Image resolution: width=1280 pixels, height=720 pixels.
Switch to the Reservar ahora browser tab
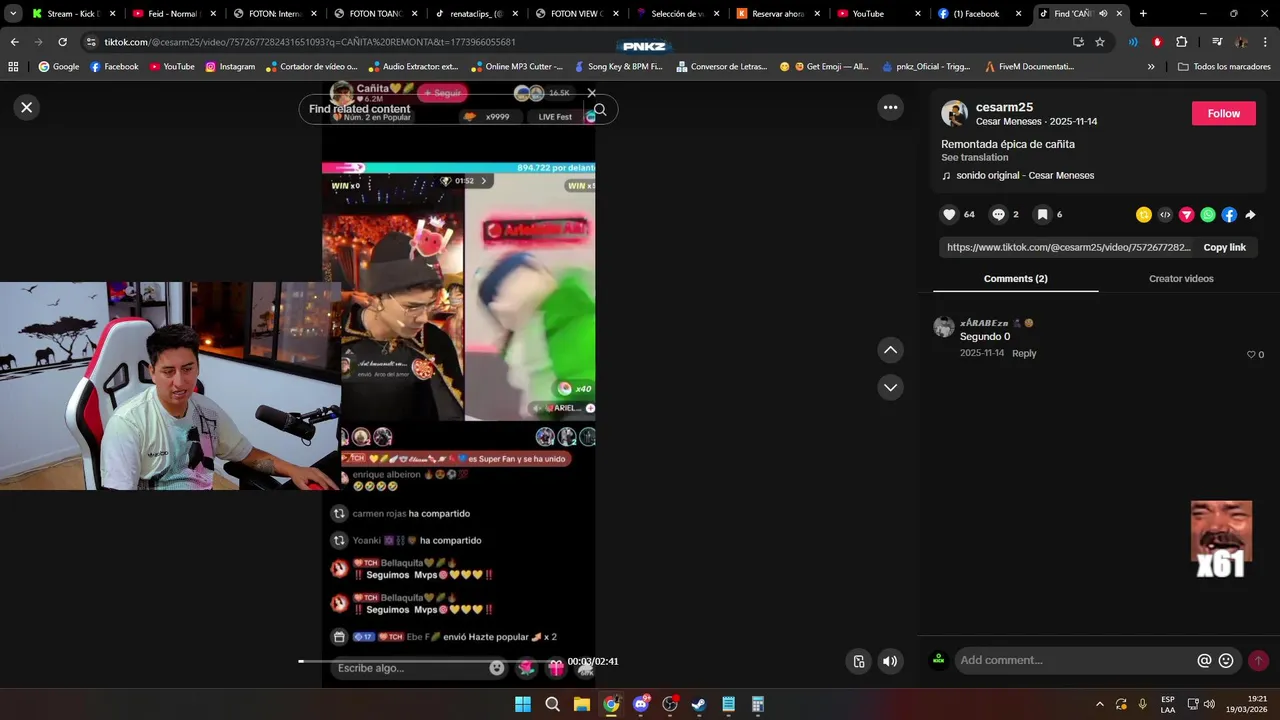coord(776,14)
